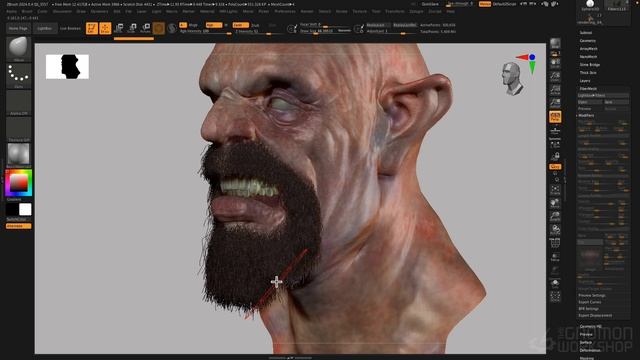Click the Zoom3D icon in right shelf
Screen dimensions: 640x360
click(555, 216)
